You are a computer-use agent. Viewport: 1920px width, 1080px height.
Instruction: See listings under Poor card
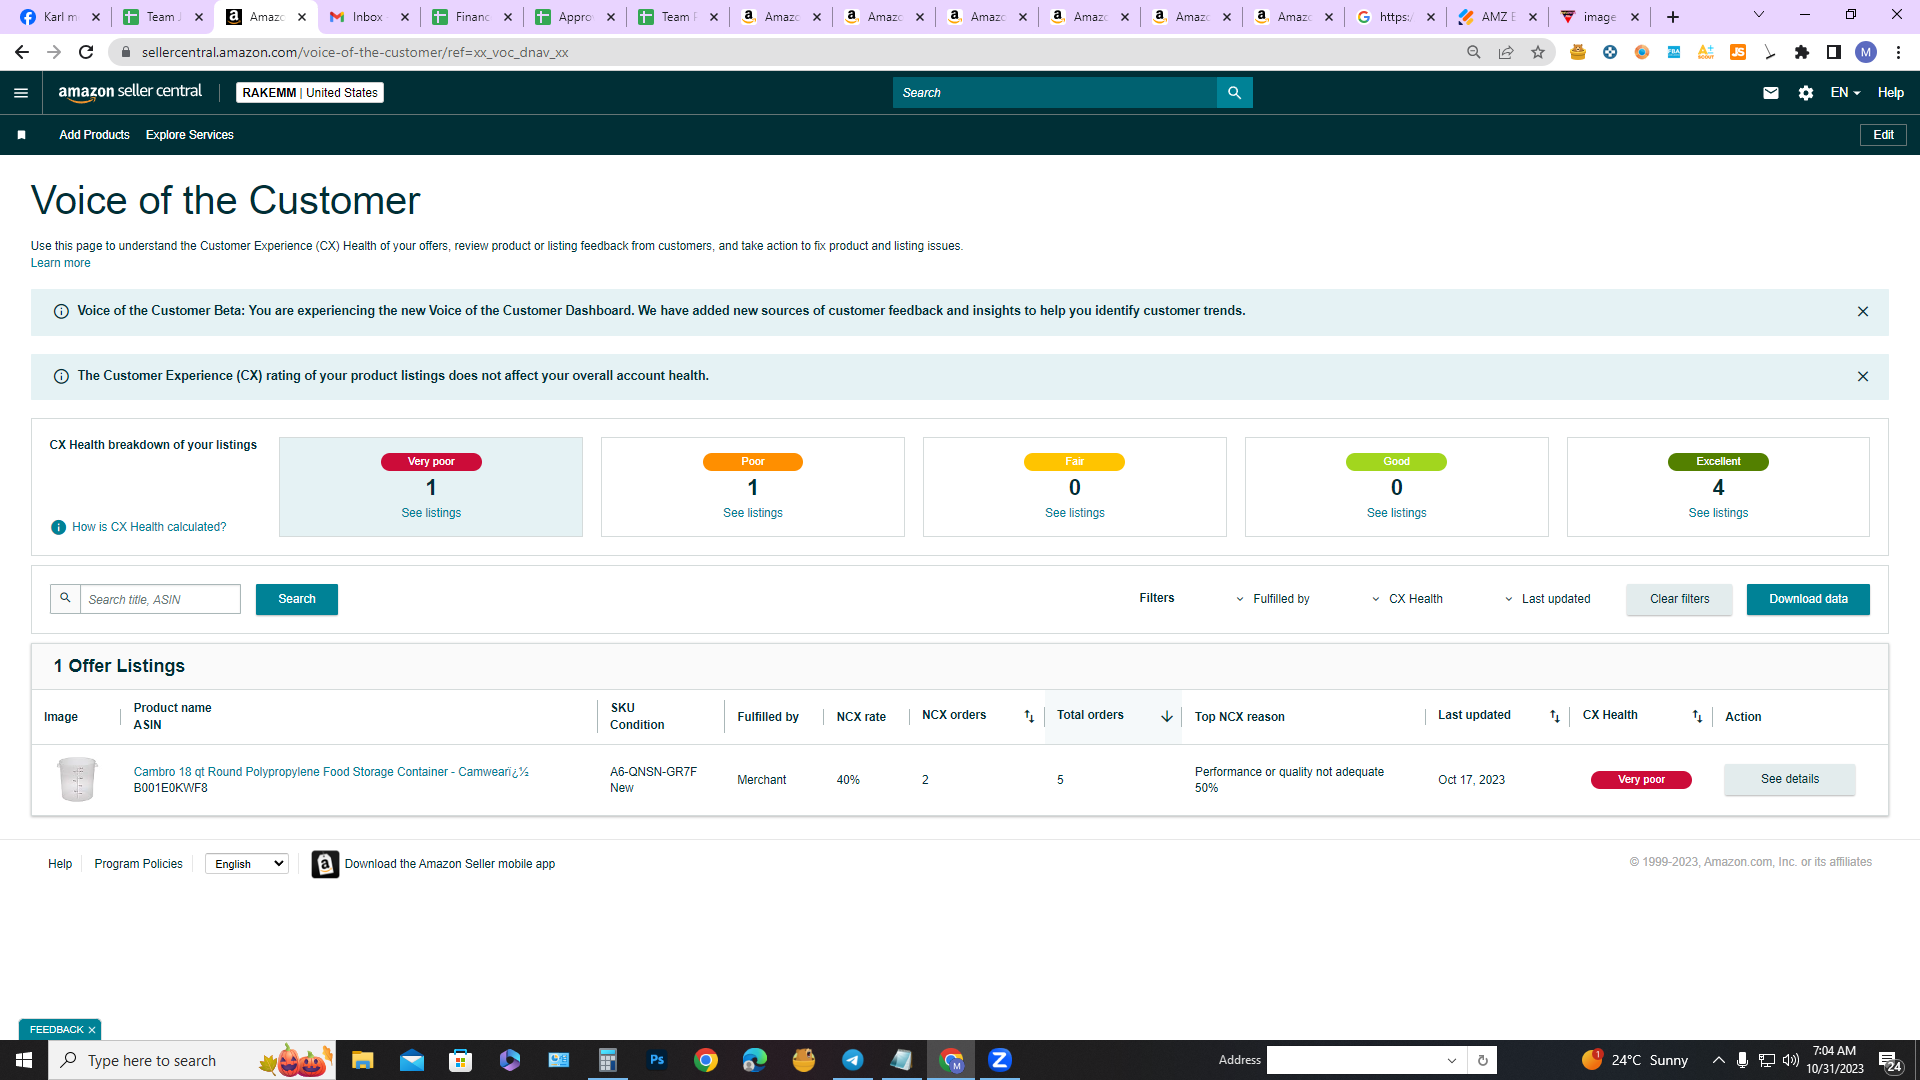click(753, 513)
